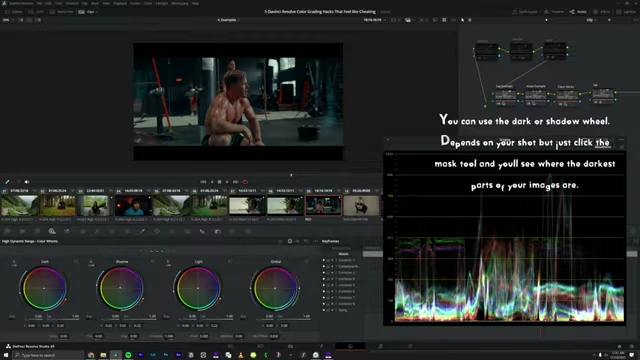Expand the Sizing keyframe row

336,310
